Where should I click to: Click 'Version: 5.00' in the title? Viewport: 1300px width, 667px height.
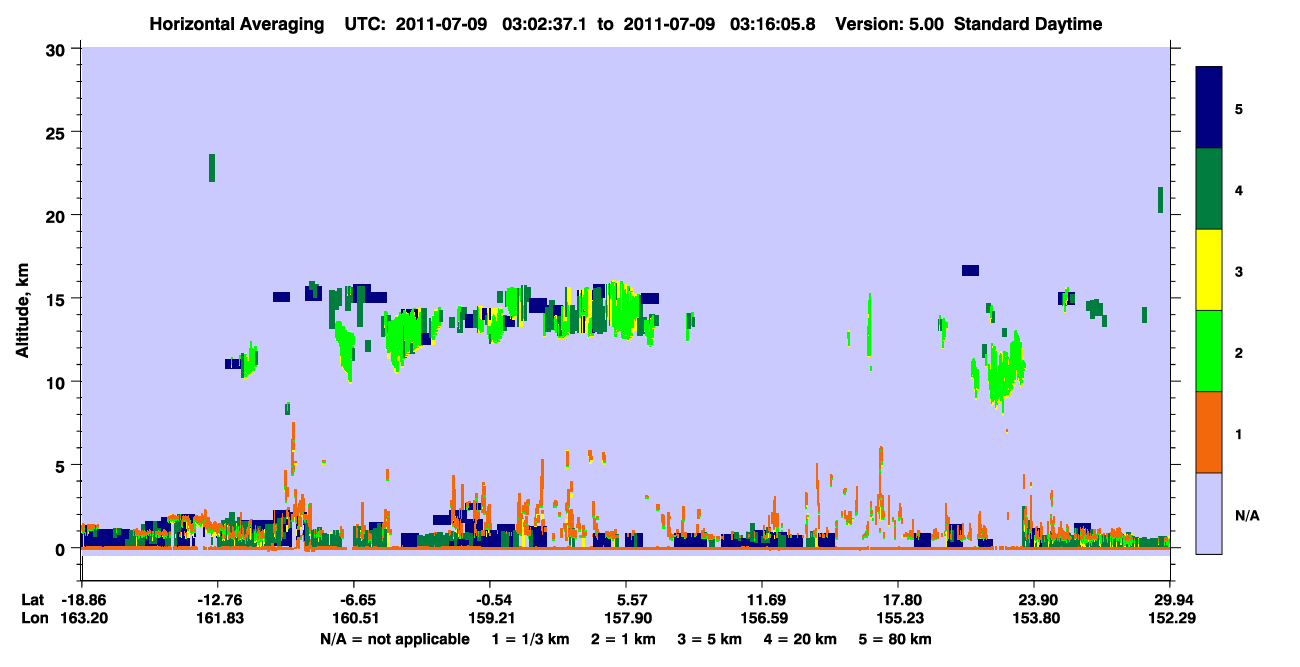890,24
